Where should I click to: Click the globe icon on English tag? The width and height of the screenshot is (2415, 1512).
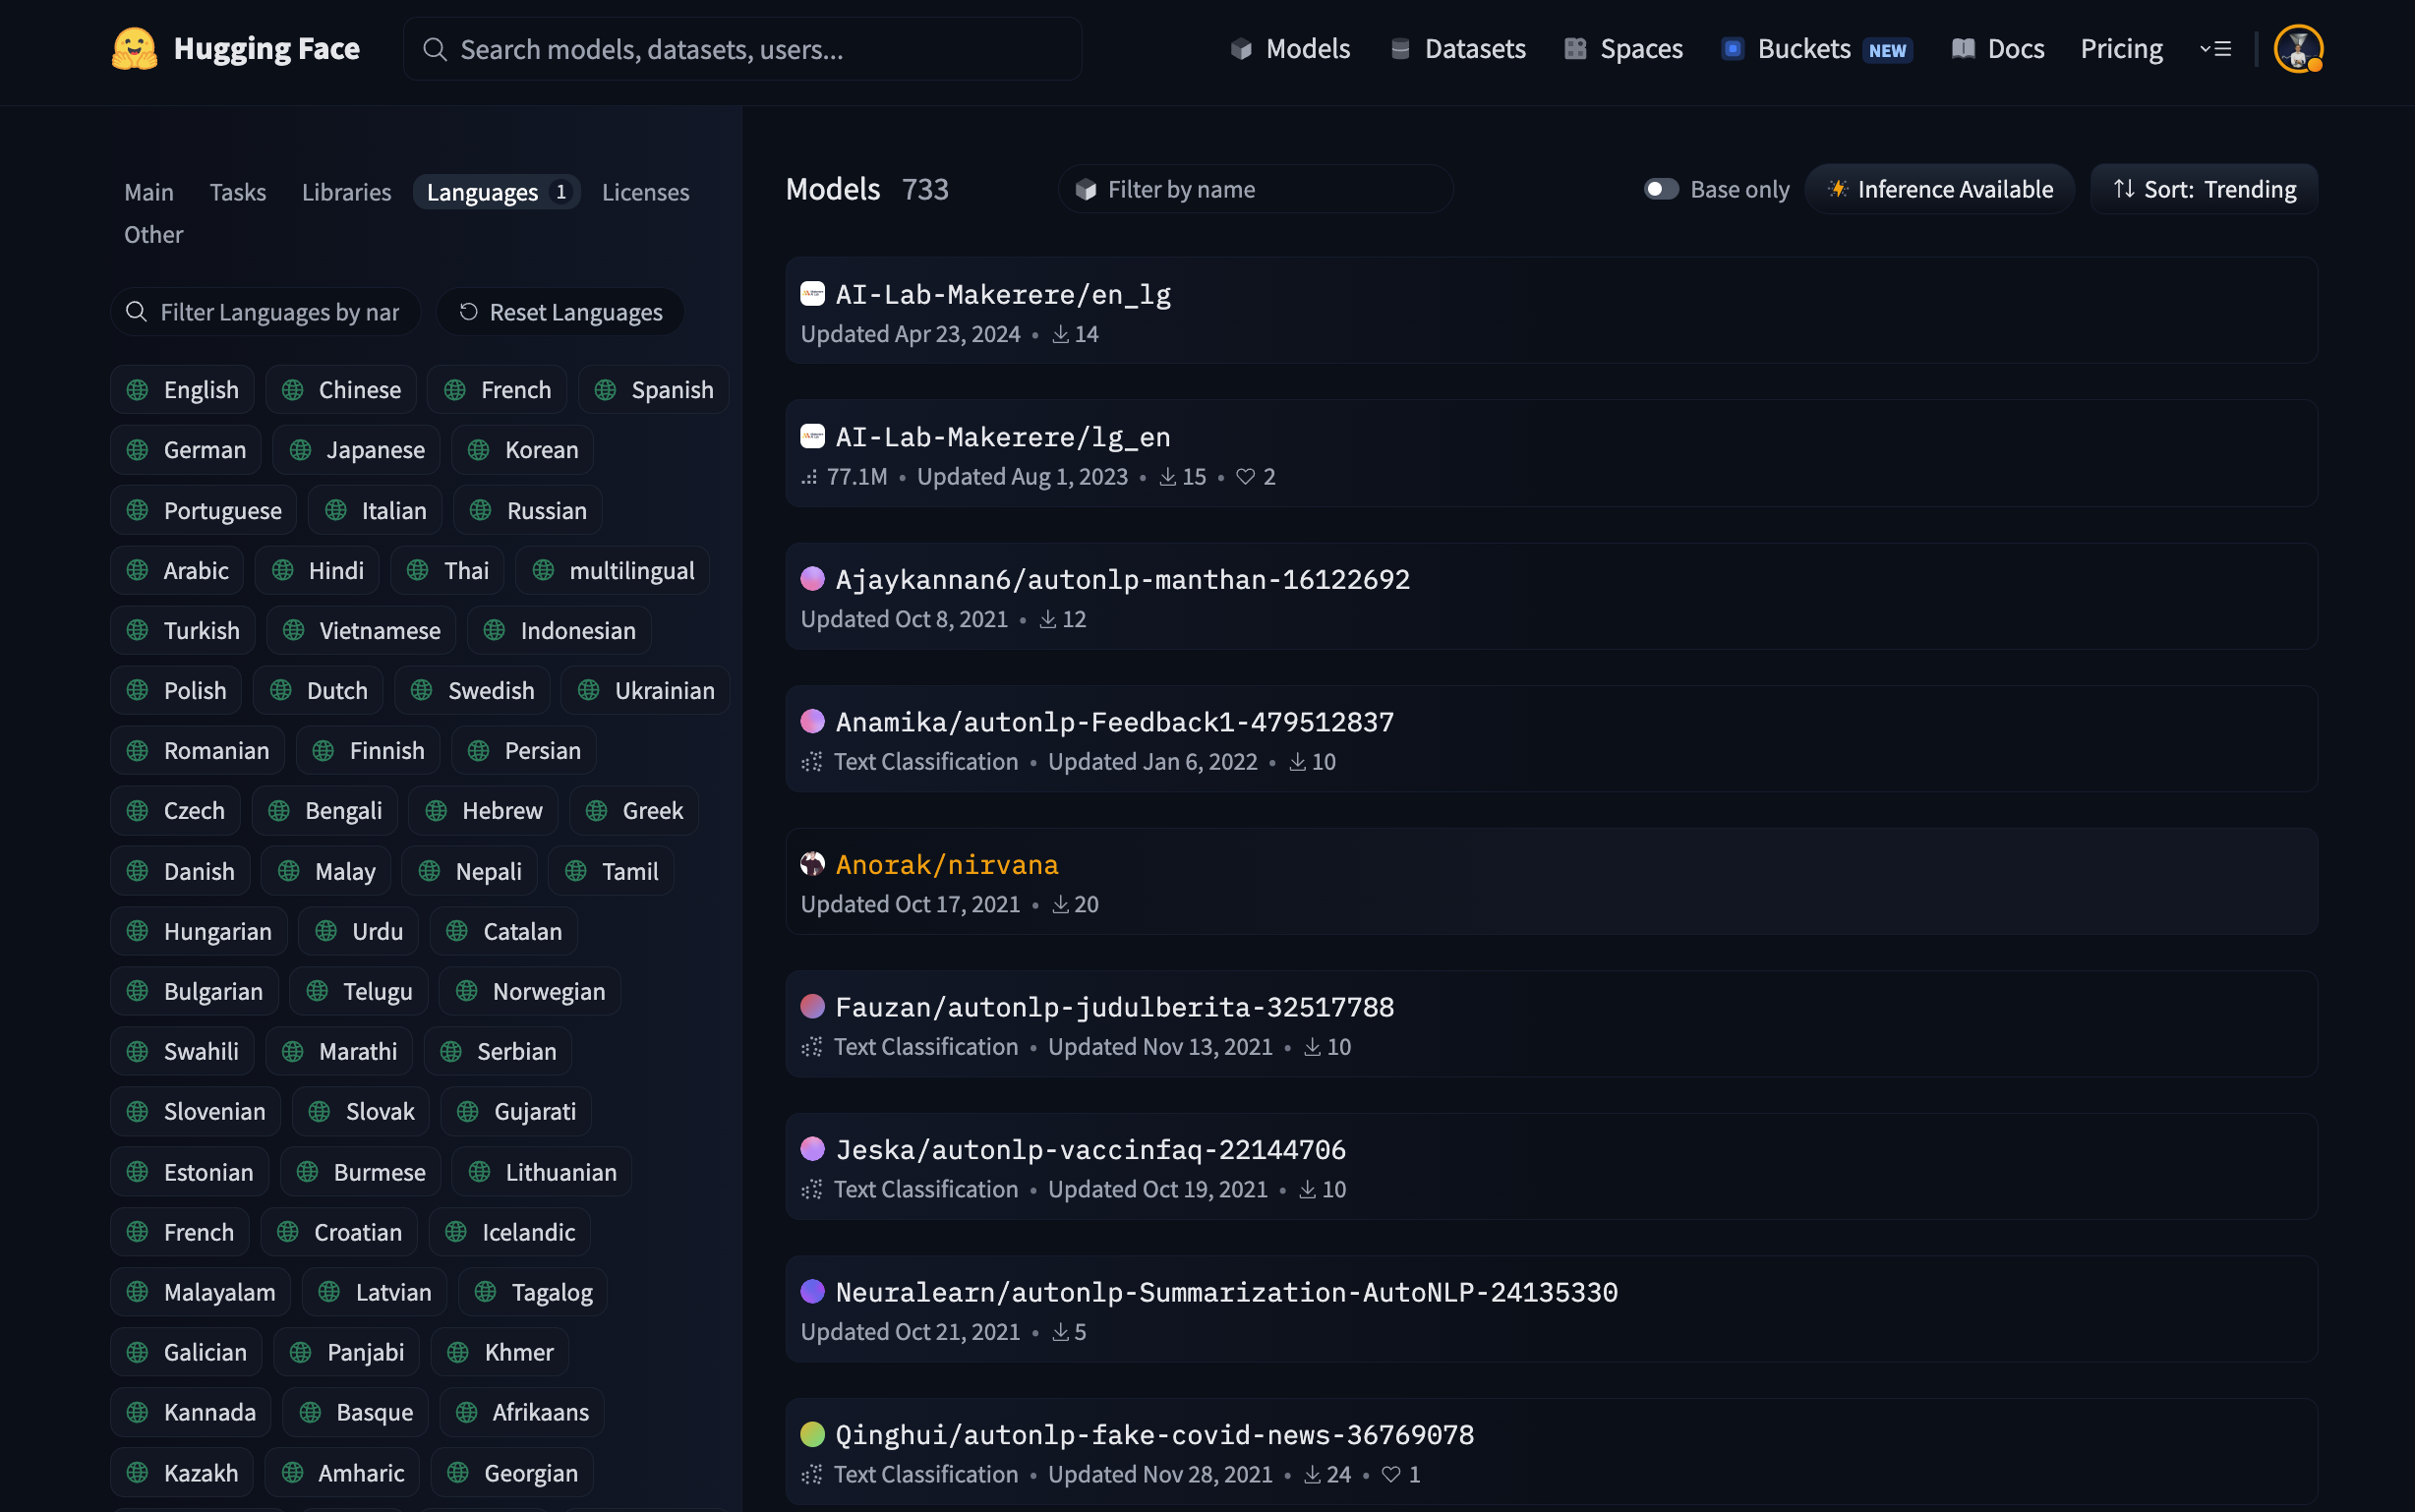pos(138,390)
